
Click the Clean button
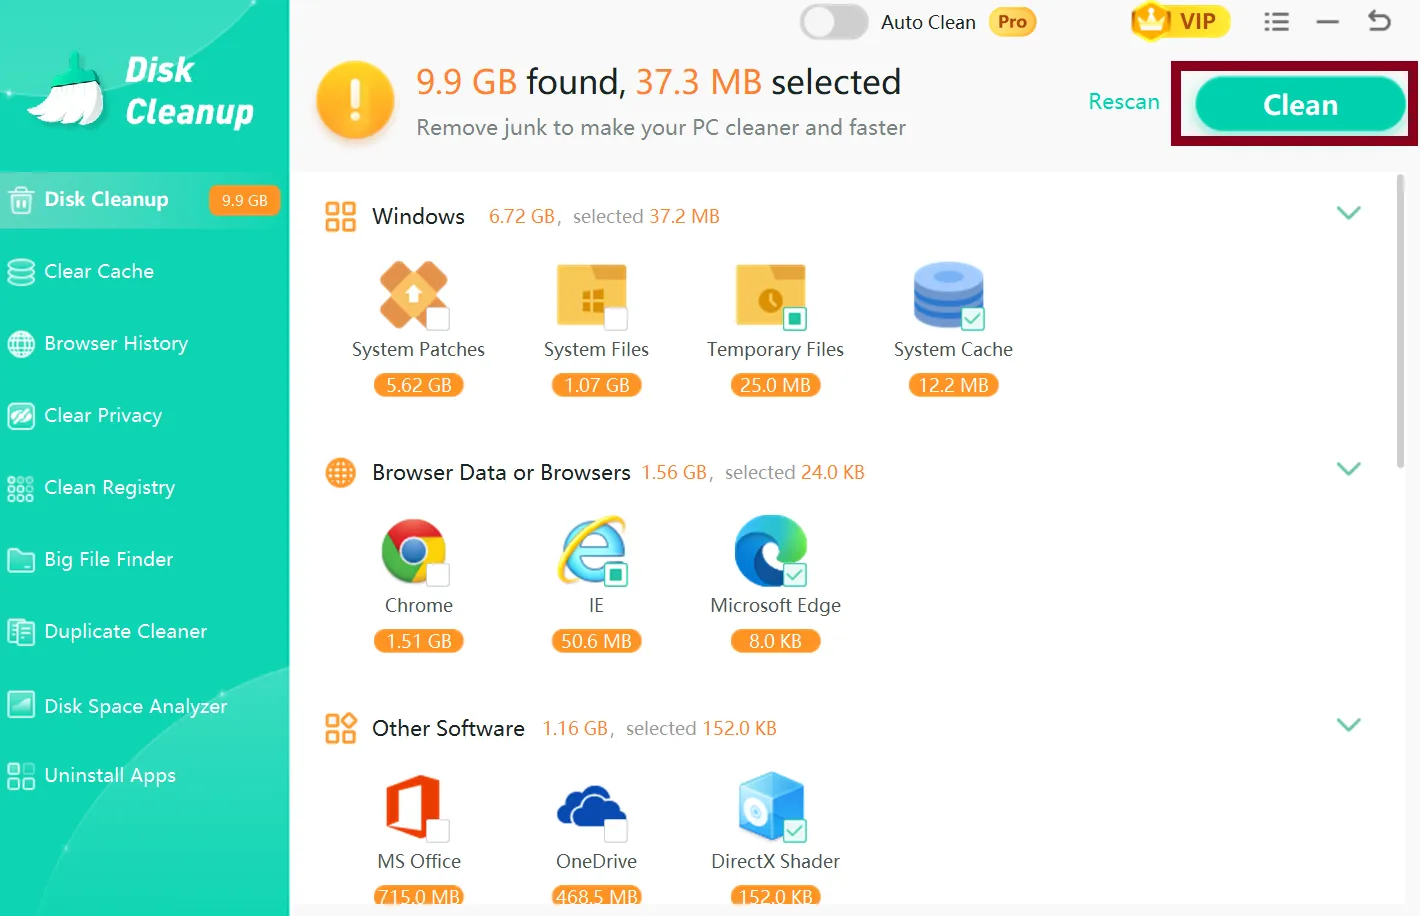[x=1297, y=103]
